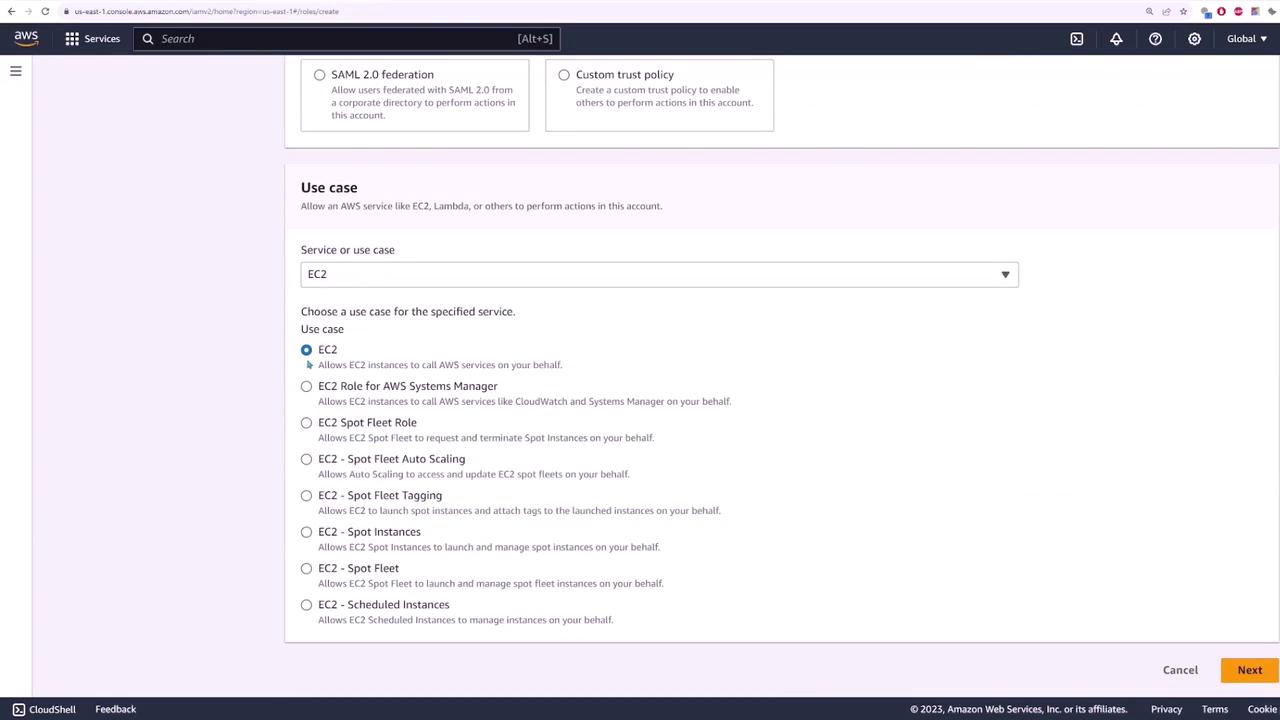Click the "Use case" section heading
This screenshot has height=720, width=1280.
pyautogui.click(x=329, y=188)
